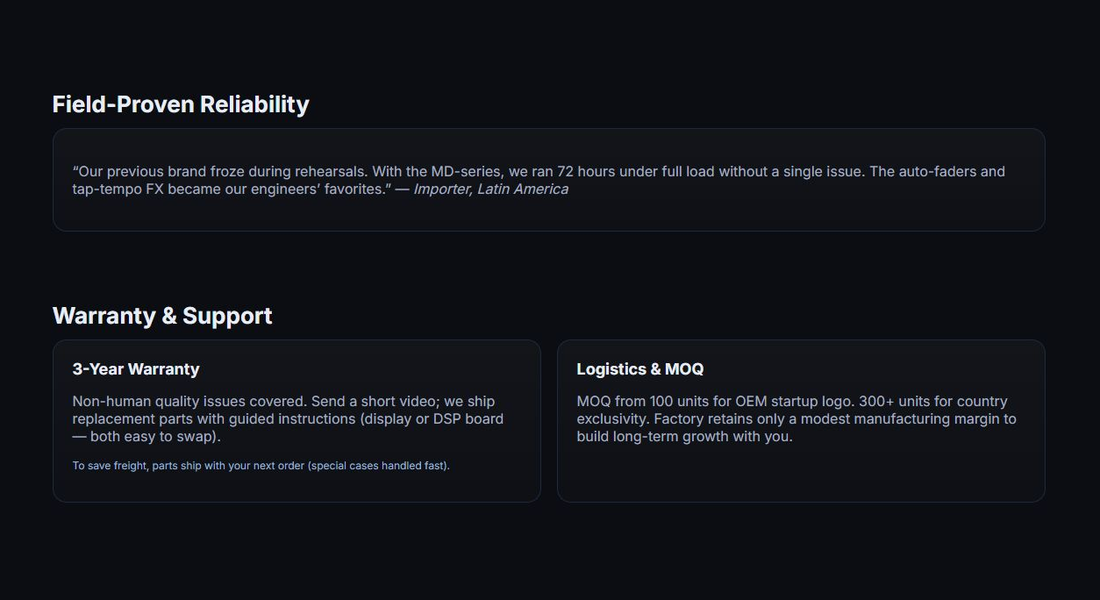Click the "Importer, Latin America" attribution
Image resolution: width=1100 pixels, height=600 pixels.
(491, 189)
